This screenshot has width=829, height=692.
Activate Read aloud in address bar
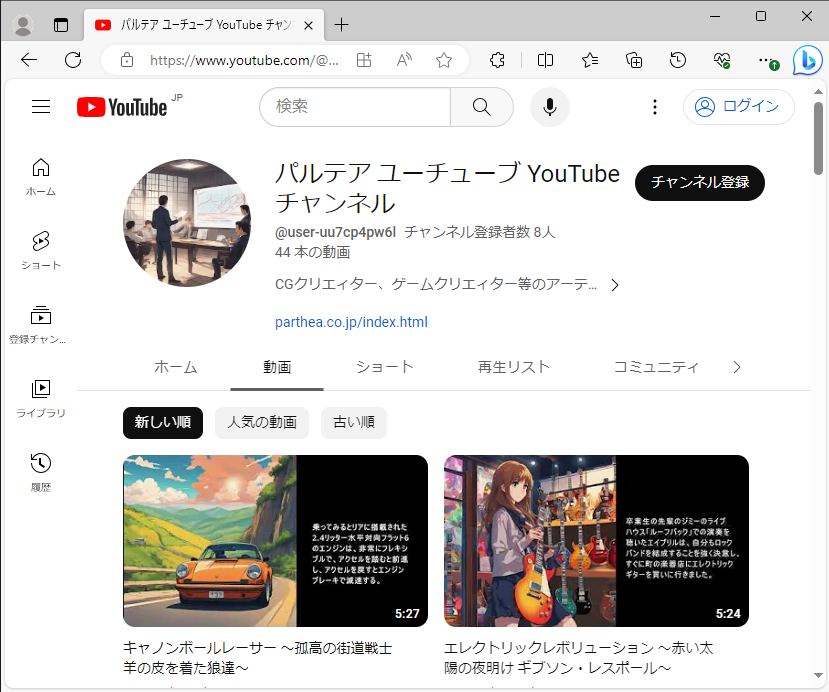404,60
